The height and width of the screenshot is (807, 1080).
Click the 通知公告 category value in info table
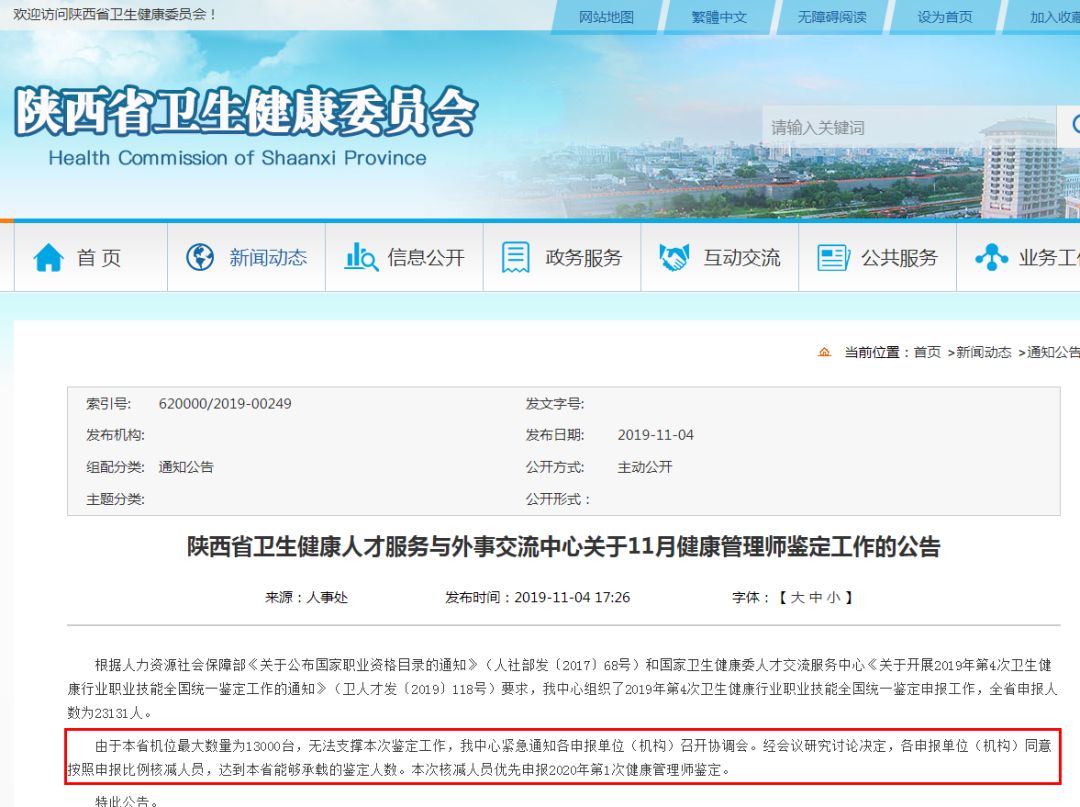(x=186, y=467)
